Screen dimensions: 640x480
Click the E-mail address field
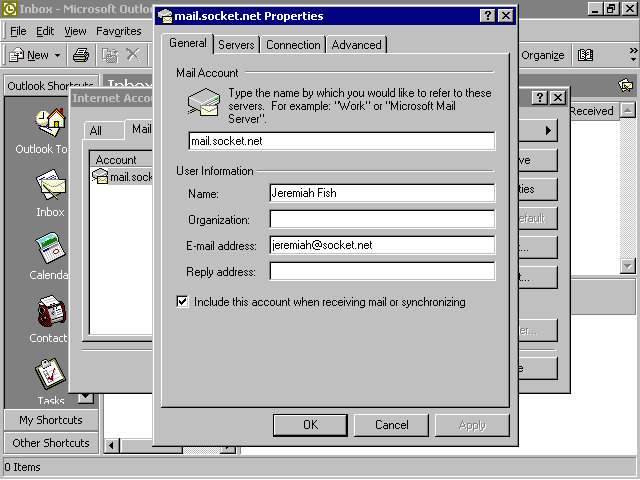coord(382,245)
